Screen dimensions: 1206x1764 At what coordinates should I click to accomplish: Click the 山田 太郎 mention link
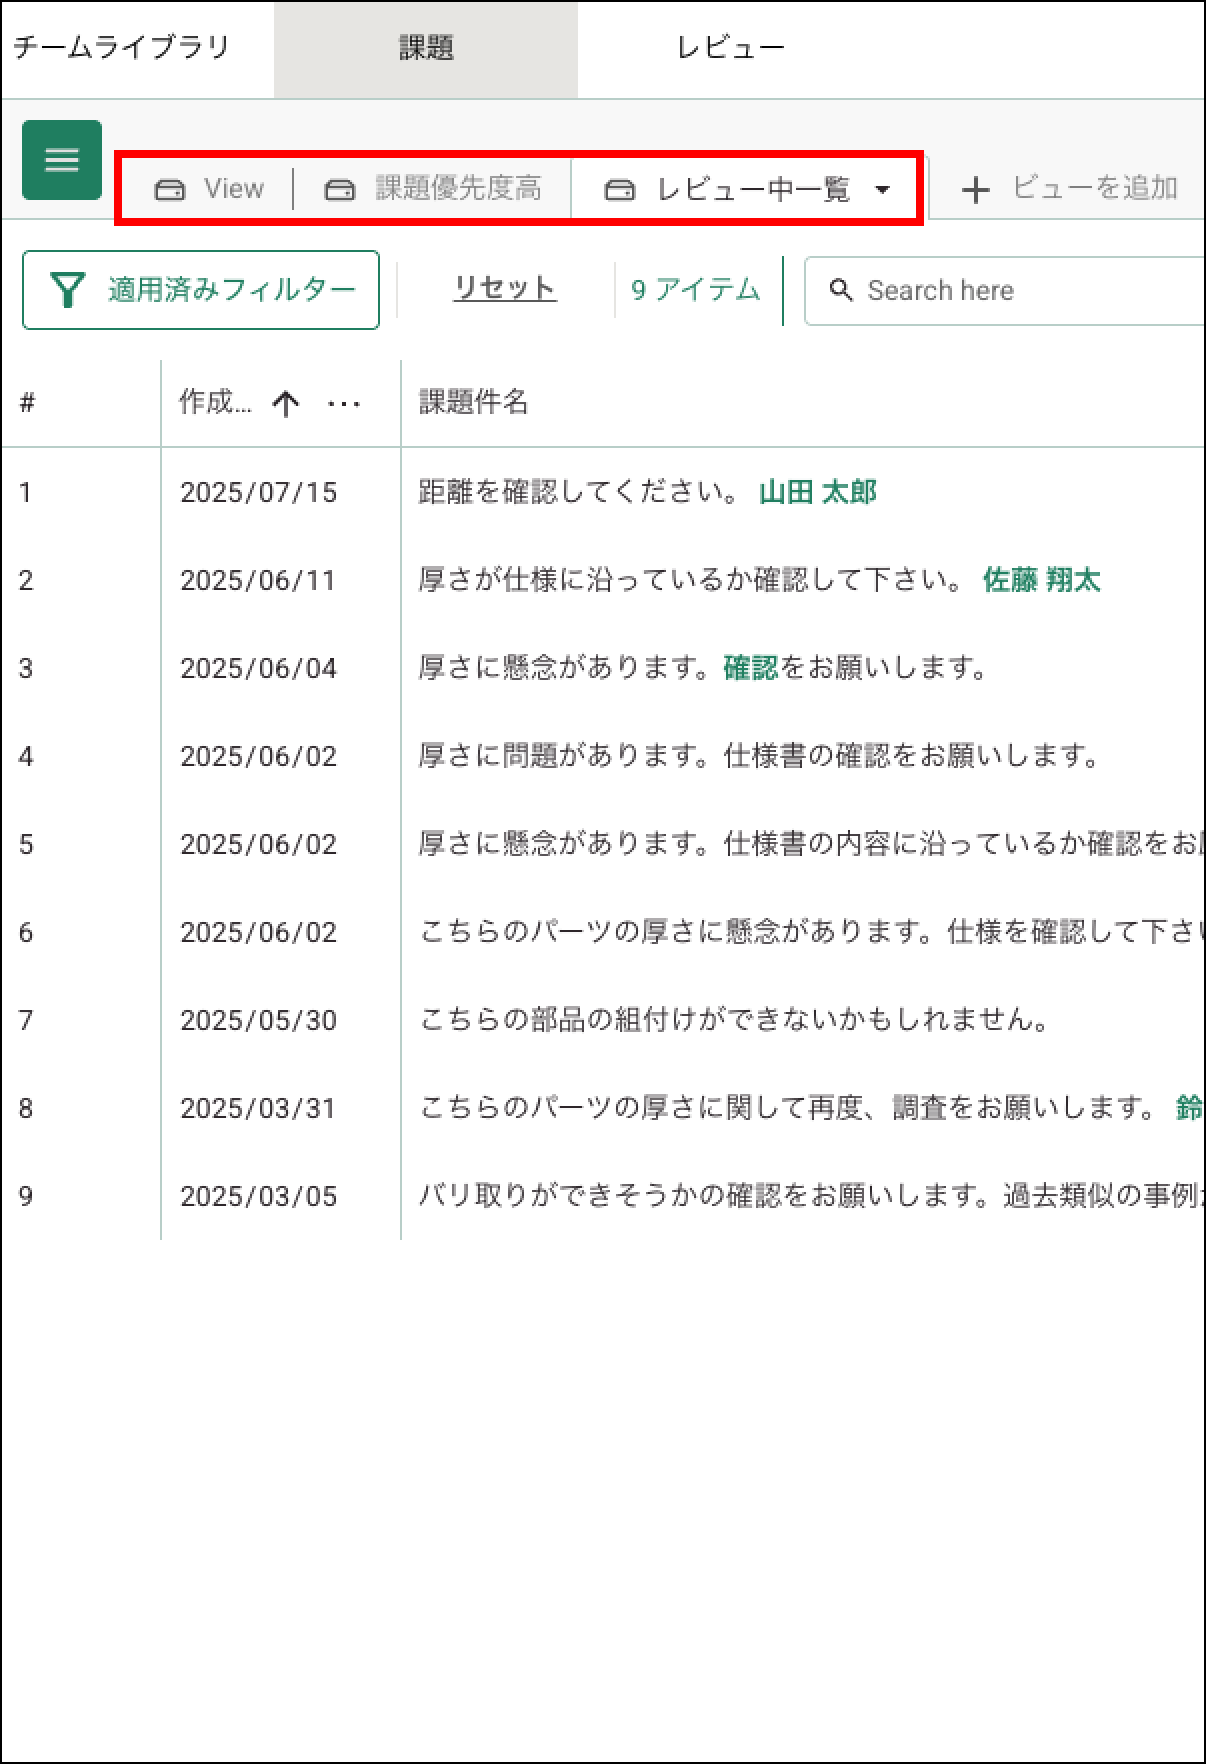[817, 492]
